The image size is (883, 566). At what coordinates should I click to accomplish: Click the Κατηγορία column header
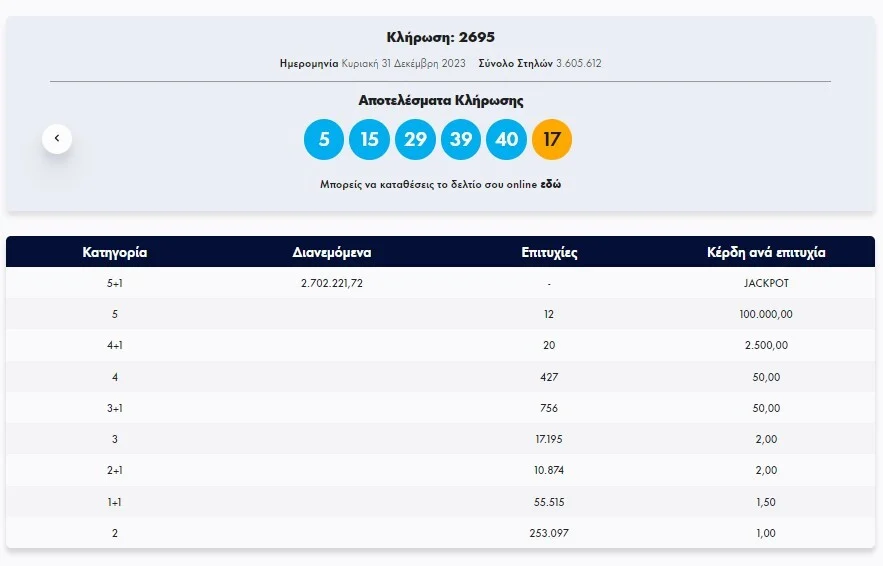point(115,252)
